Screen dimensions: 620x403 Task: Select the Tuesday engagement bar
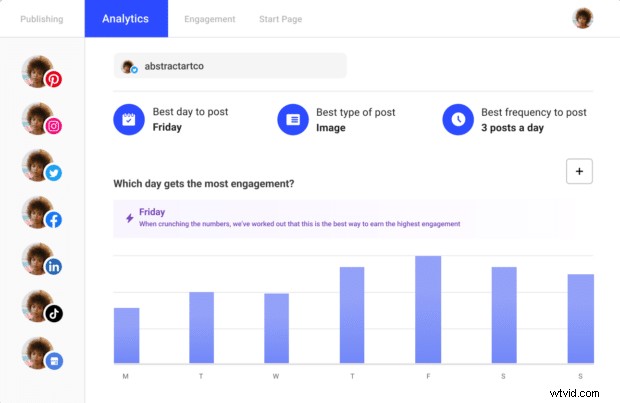[202, 327]
